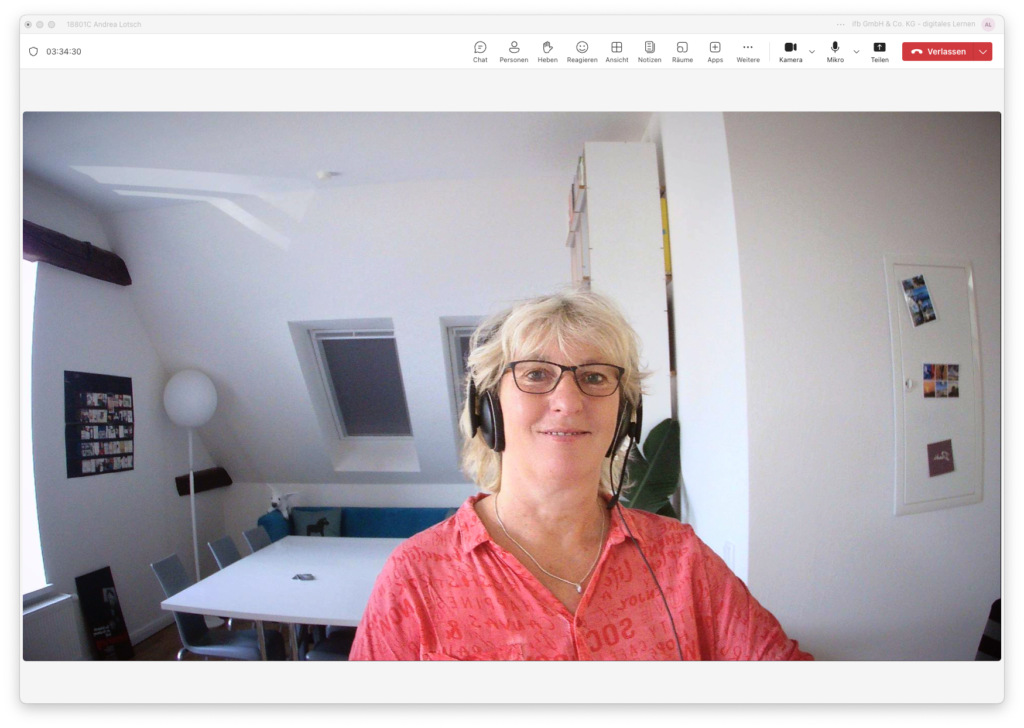
Task: Open meeting Notizen
Action: click(649, 52)
